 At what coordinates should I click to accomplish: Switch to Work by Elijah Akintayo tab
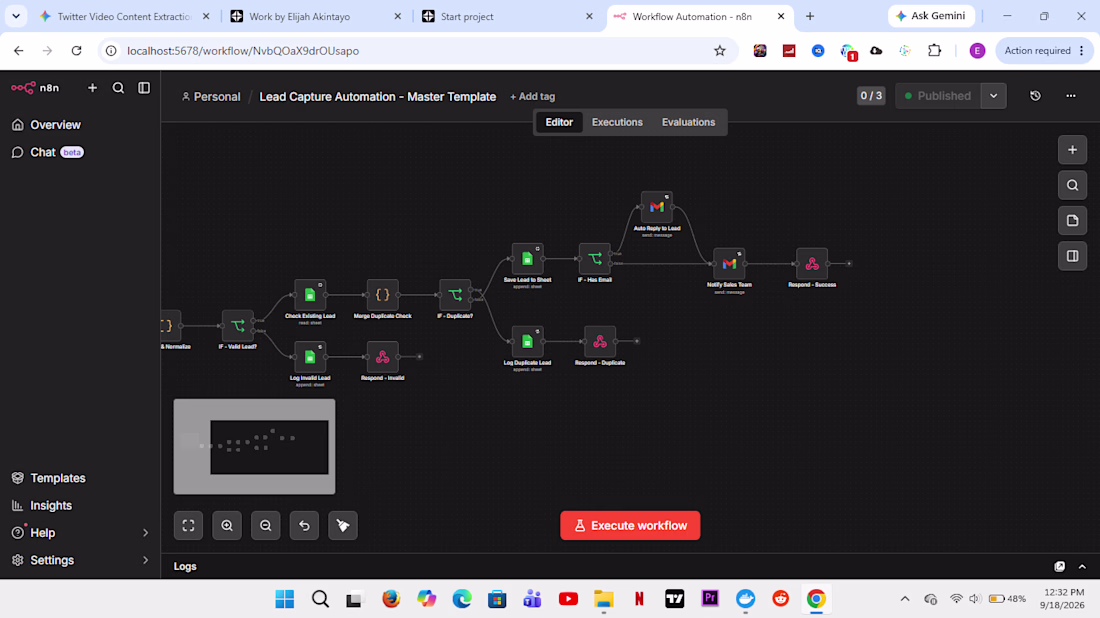point(316,16)
